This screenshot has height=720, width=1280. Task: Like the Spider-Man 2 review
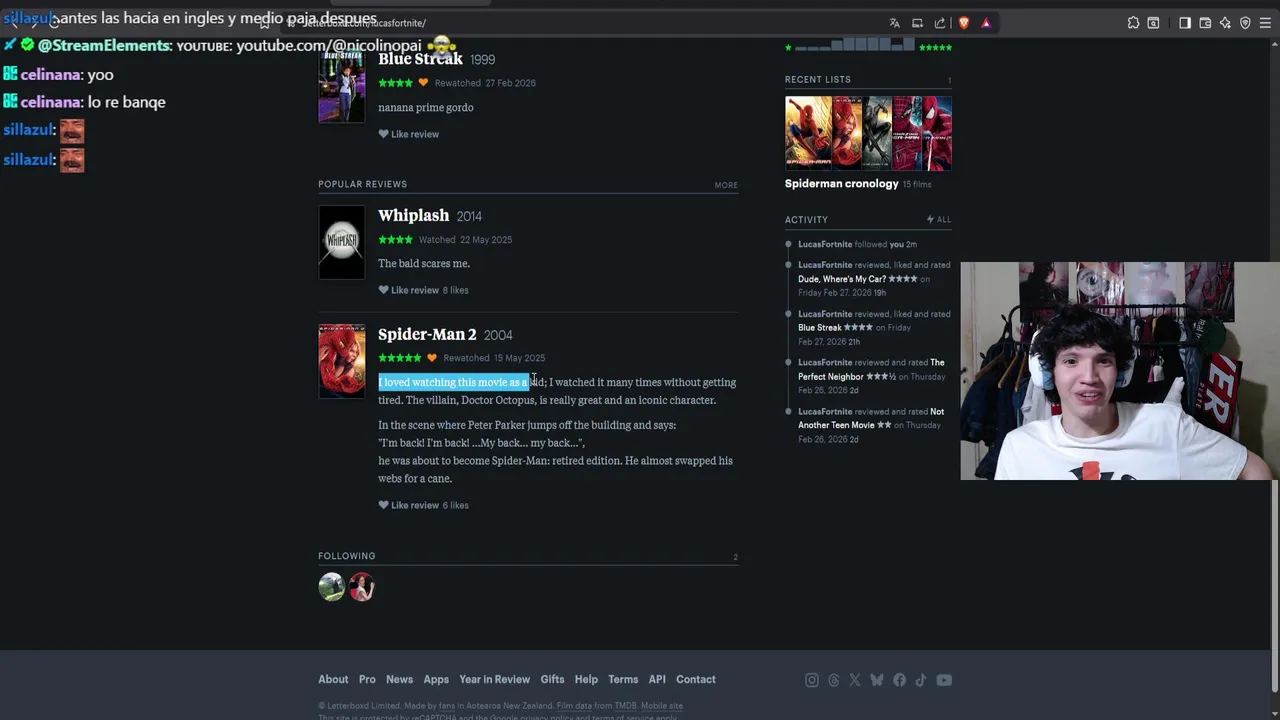(408, 505)
